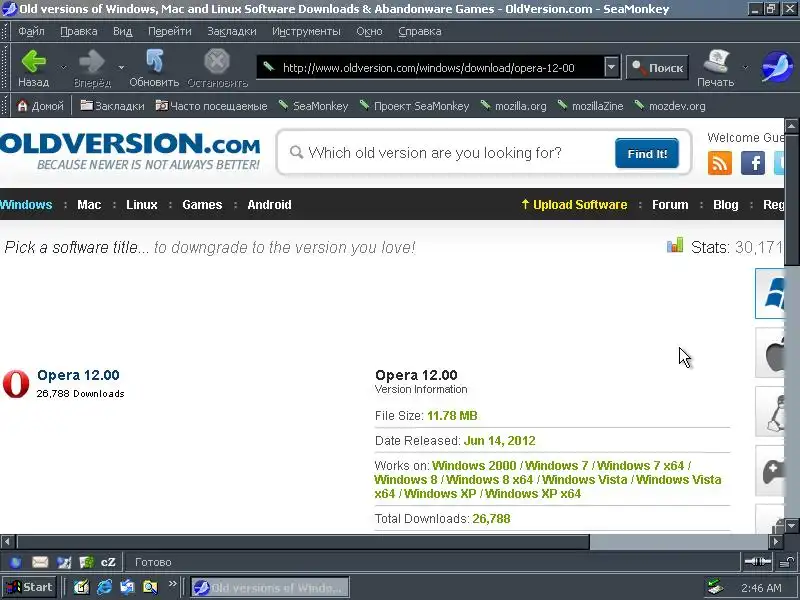
Task: Open the Перейти menu
Action: (x=169, y=31)
